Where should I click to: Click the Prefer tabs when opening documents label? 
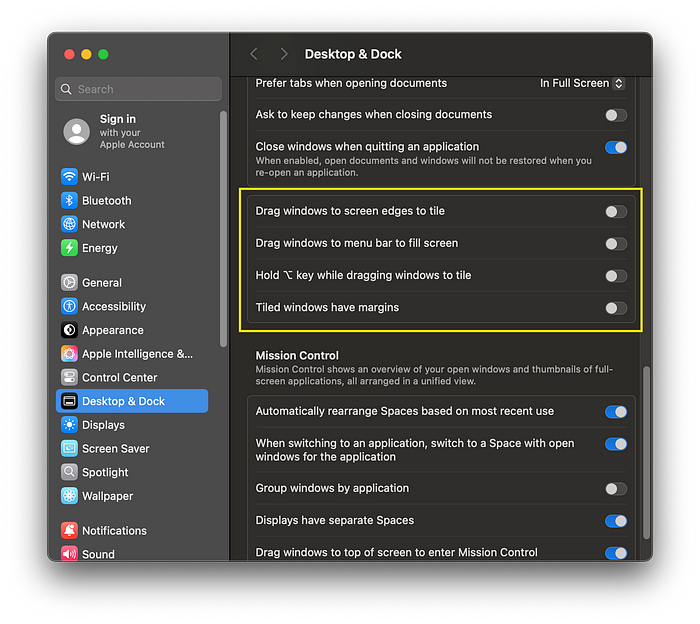click(x=351, y=83)
